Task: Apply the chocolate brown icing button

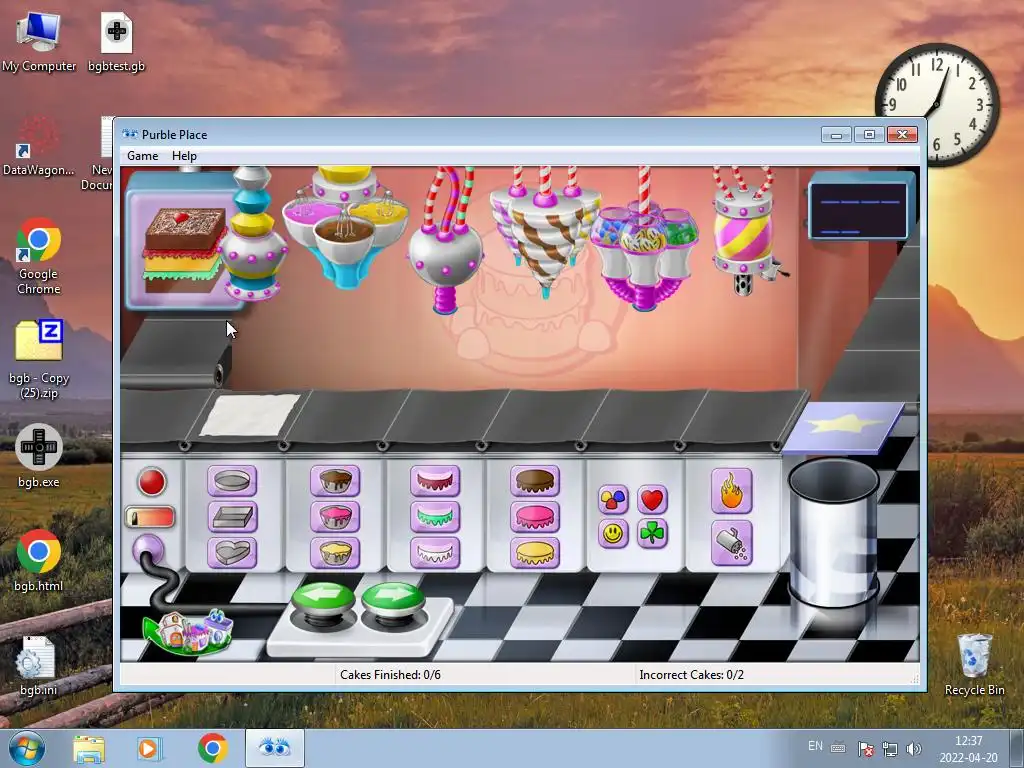Action: 535,481
